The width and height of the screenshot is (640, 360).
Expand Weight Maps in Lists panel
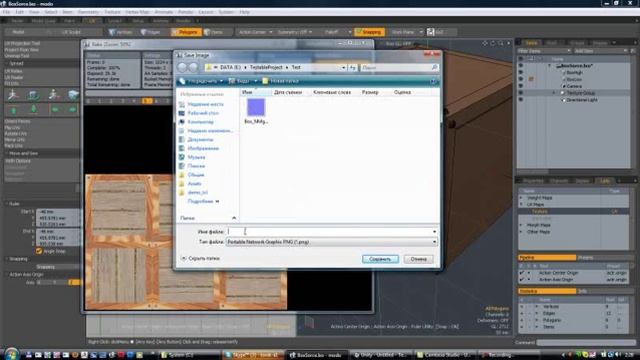(x=521, y=198)
